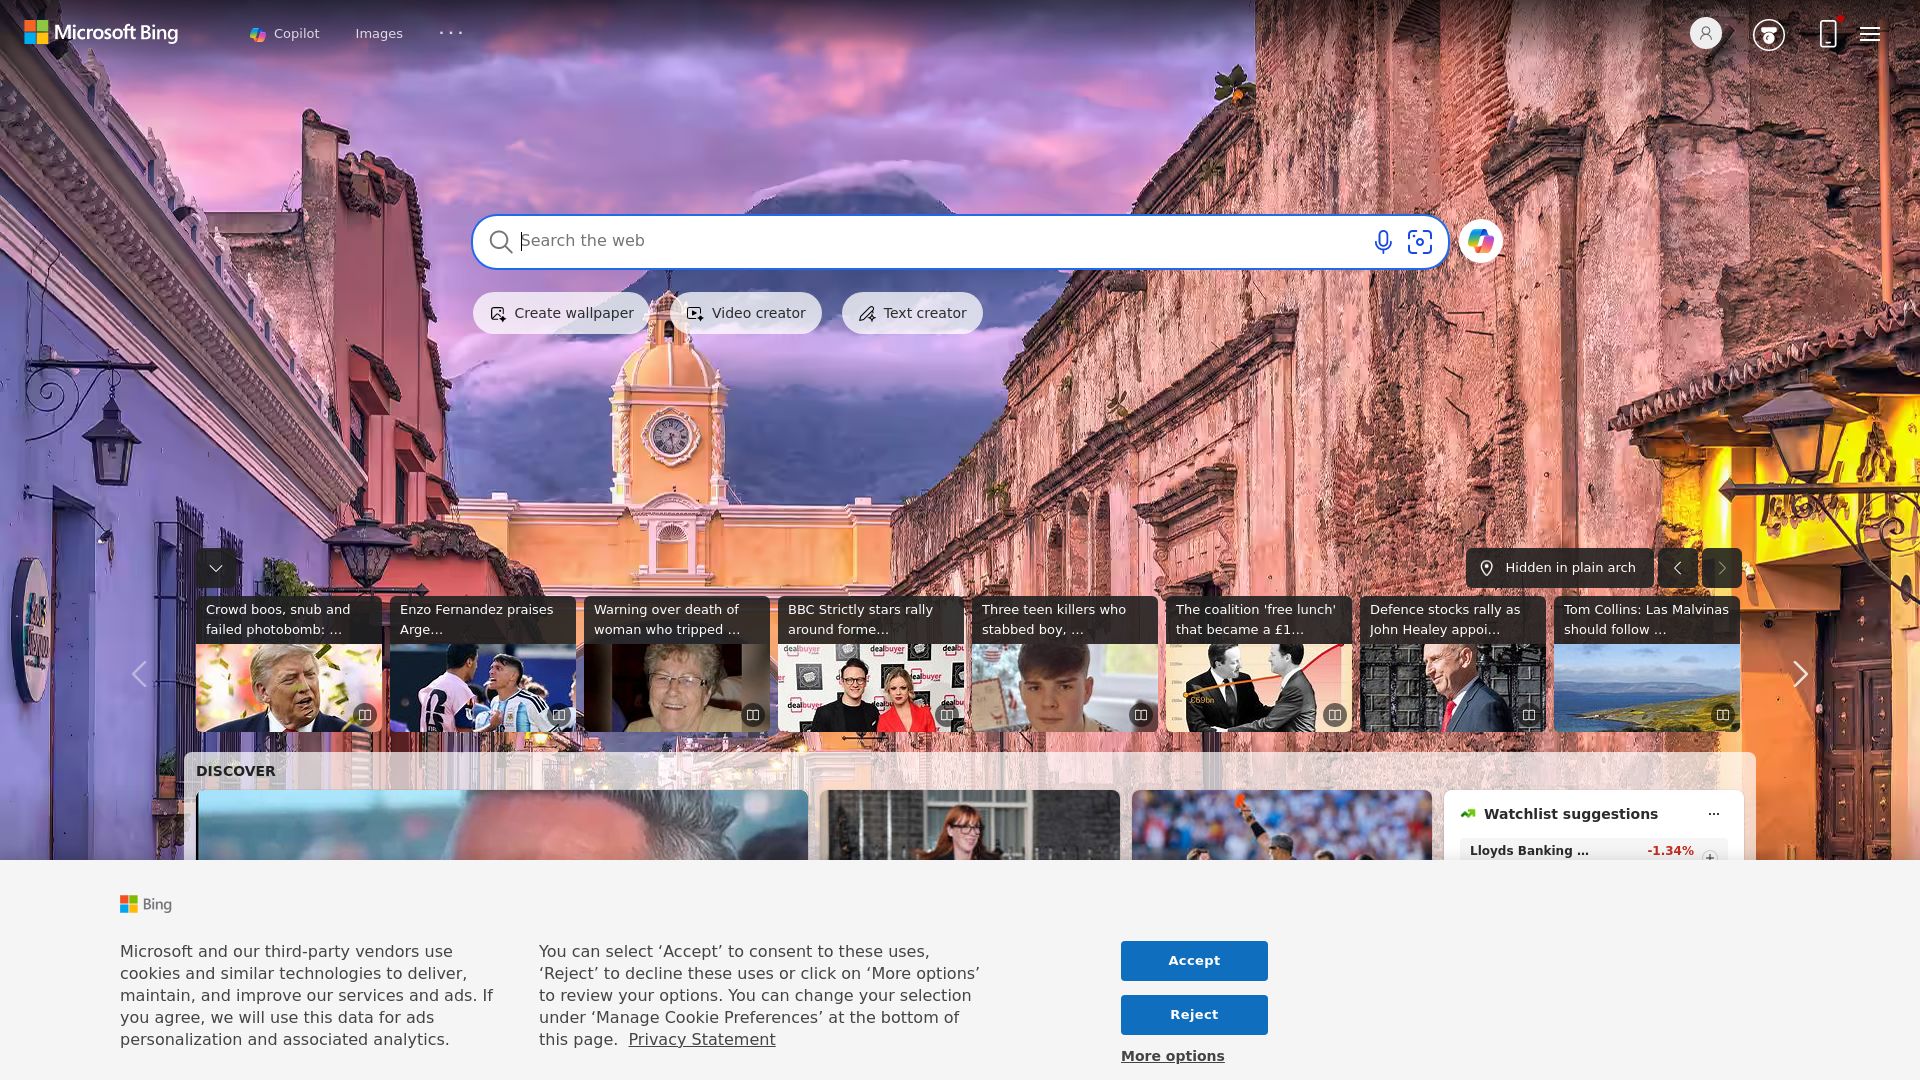The width and height of the screenshot is (1920, 1080).
Task: Open Discover story with red-haired woman
Action: coord(970,825)
